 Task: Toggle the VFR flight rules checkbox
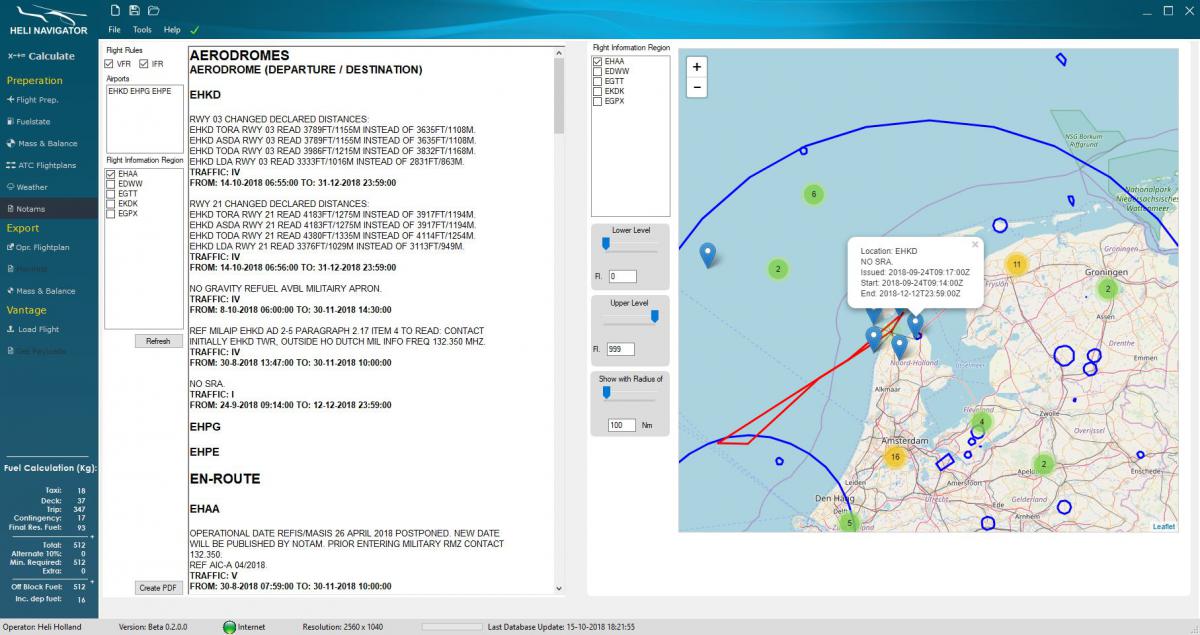[110, 64]
